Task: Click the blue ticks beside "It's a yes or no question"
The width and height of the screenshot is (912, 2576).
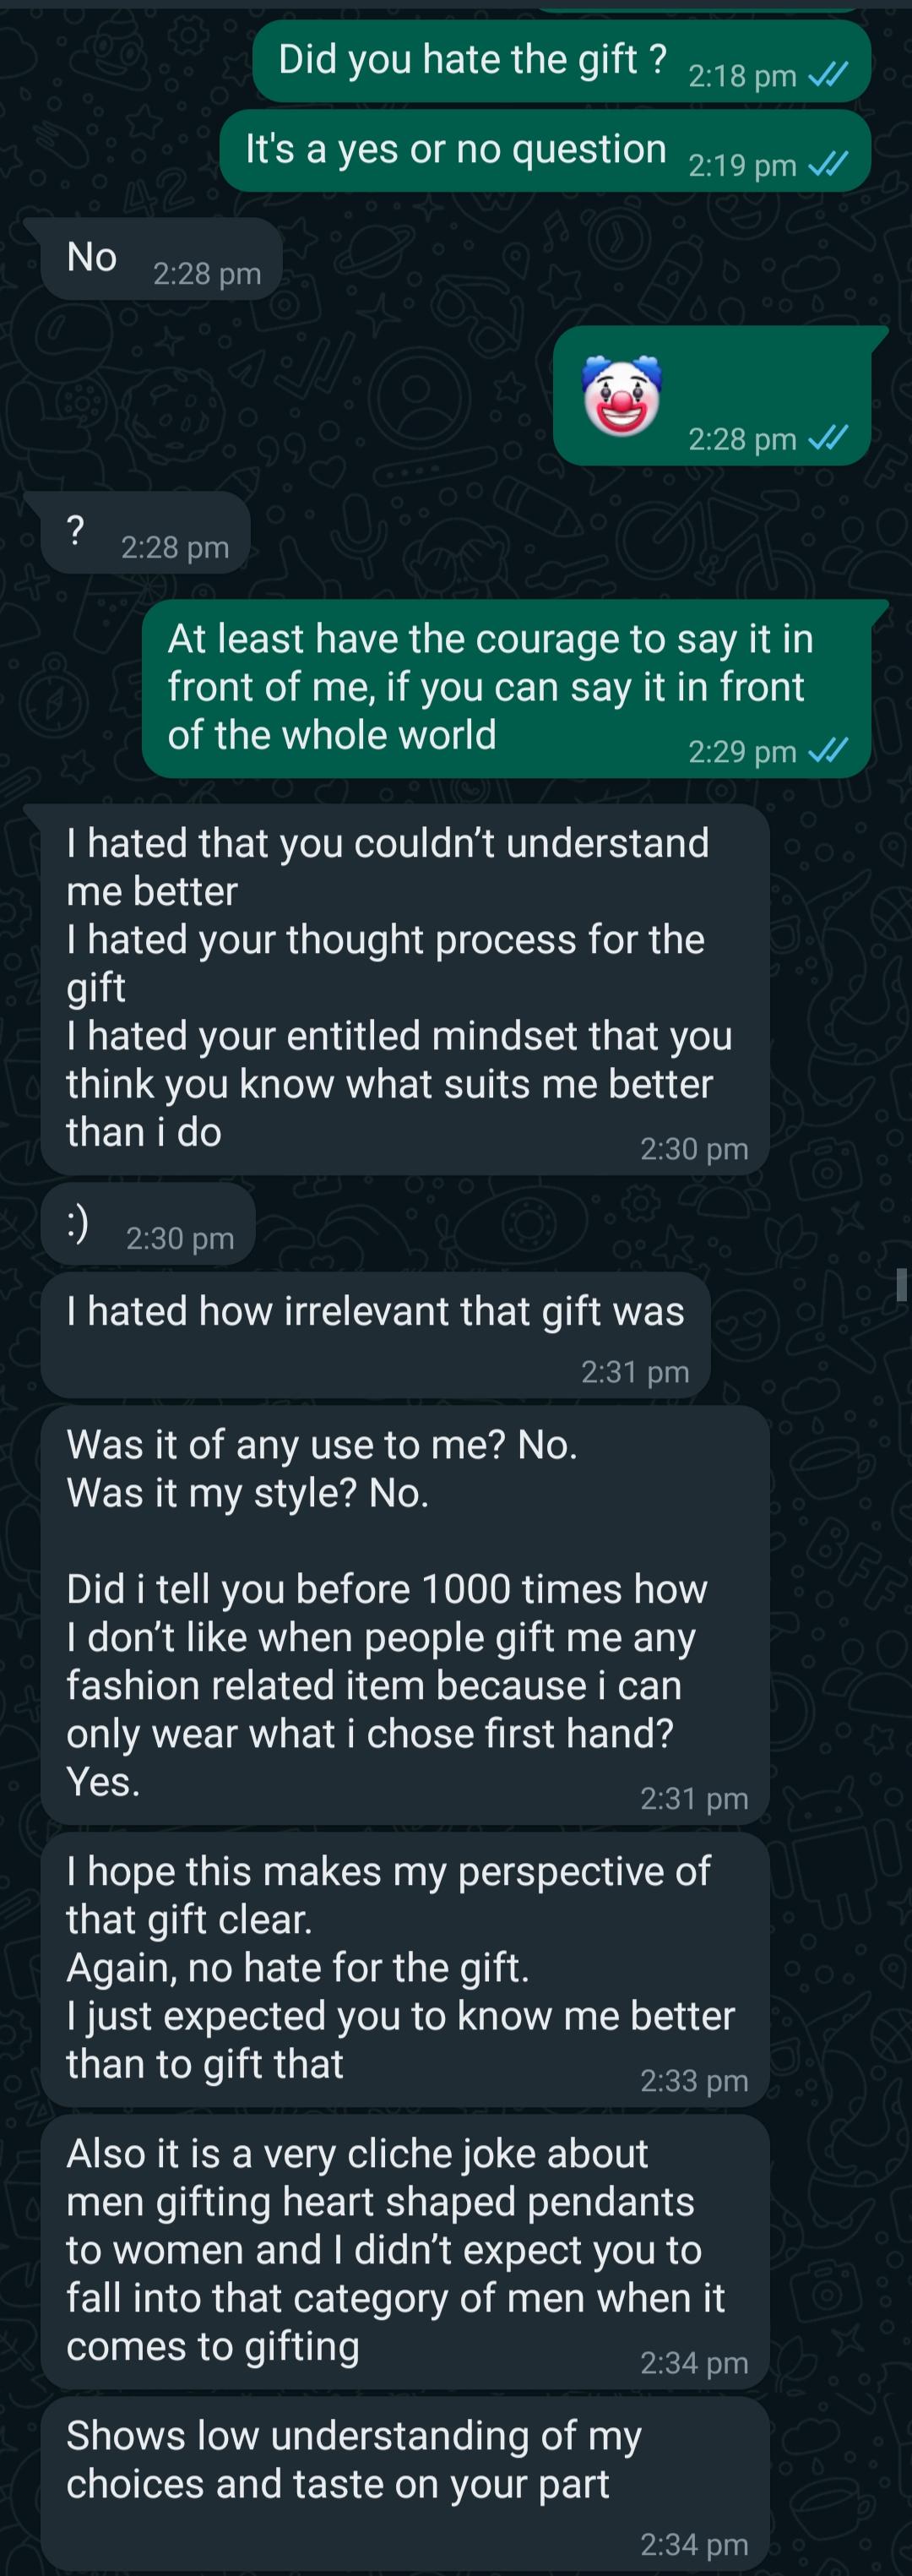Action: tap(828, 164)
